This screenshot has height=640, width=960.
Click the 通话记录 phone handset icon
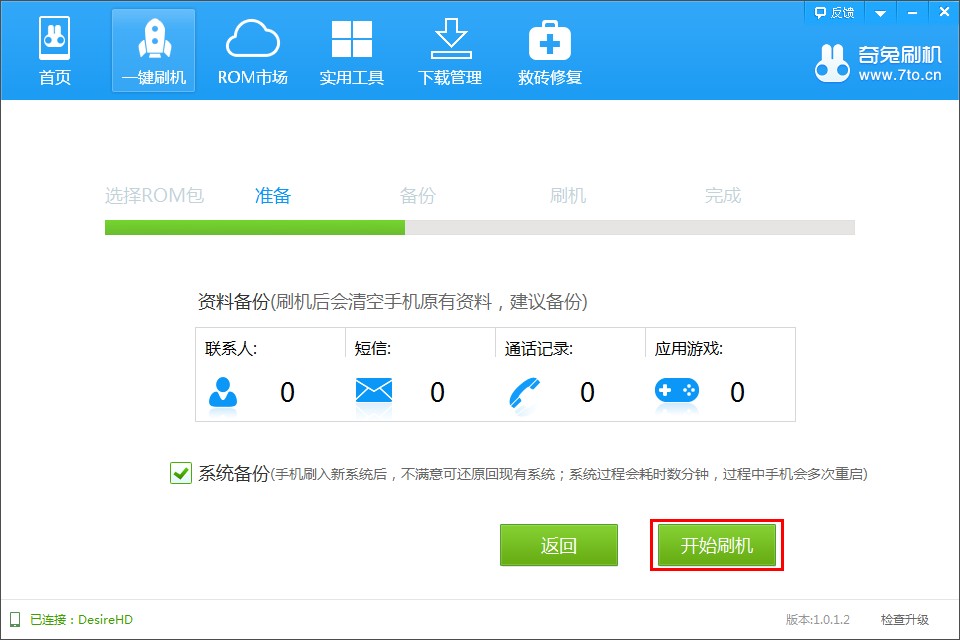point(525,393)
